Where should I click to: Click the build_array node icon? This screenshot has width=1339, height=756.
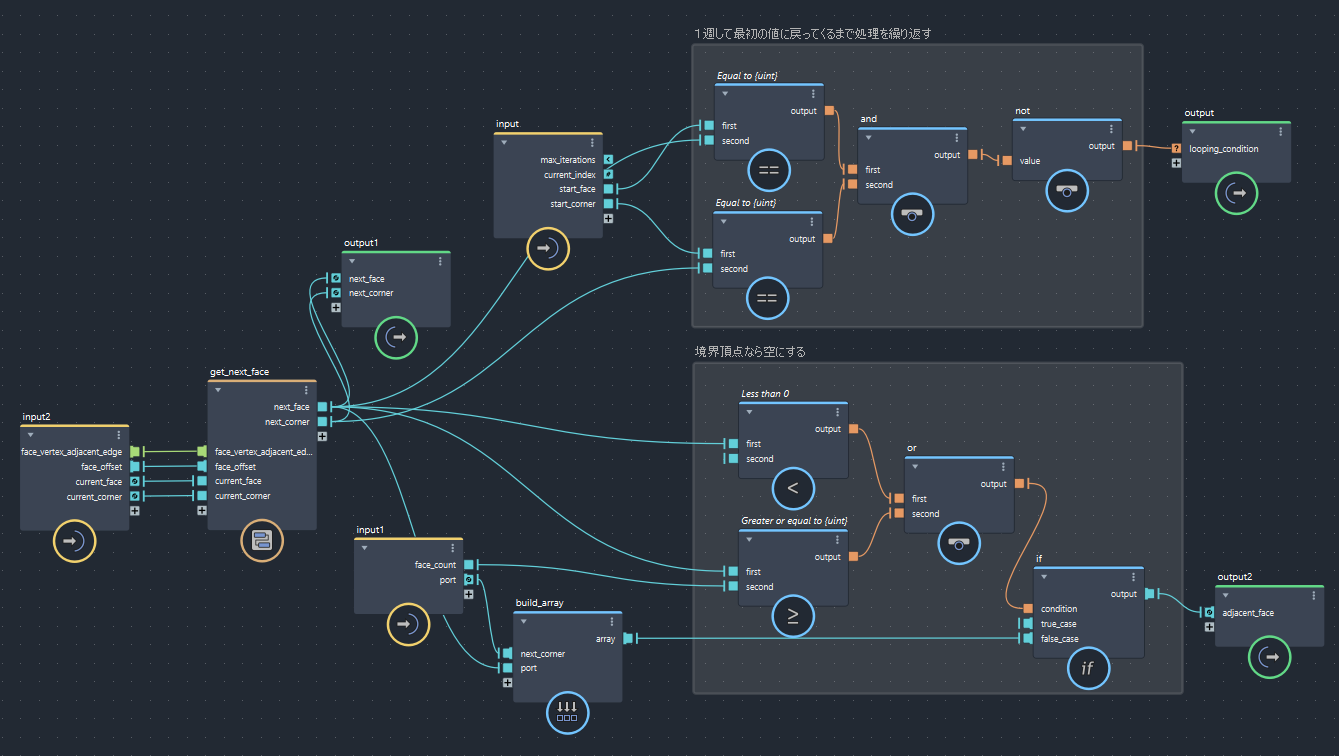pos(567,713)
